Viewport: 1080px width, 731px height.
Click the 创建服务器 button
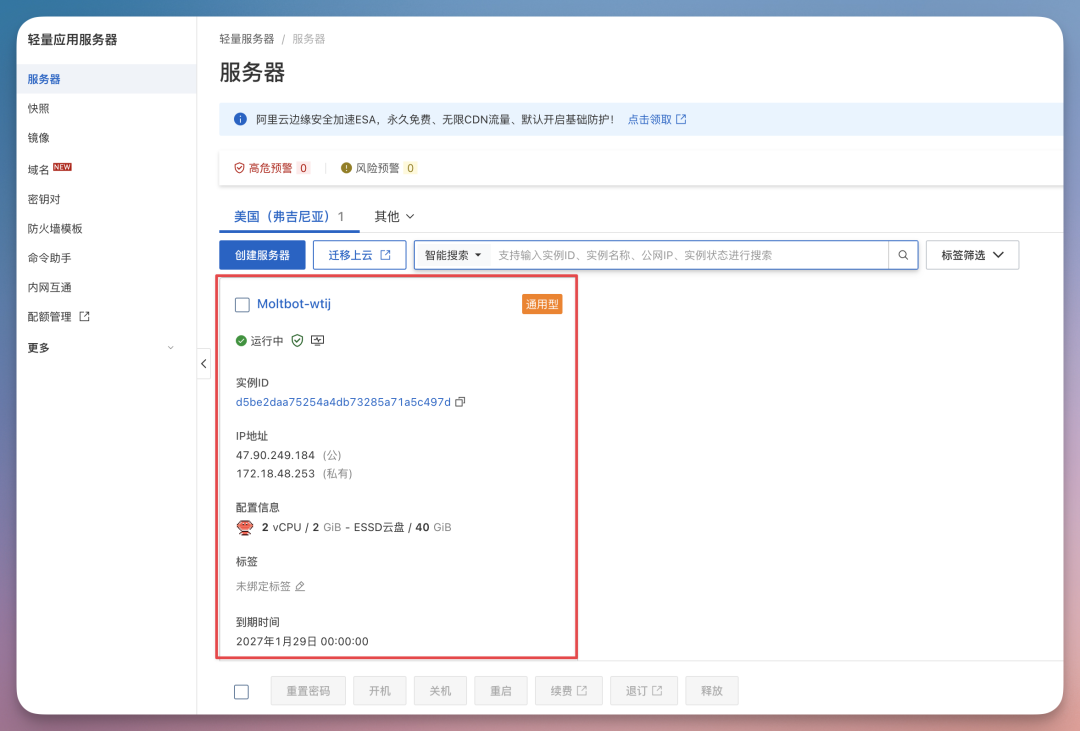(x=262, y=254)
